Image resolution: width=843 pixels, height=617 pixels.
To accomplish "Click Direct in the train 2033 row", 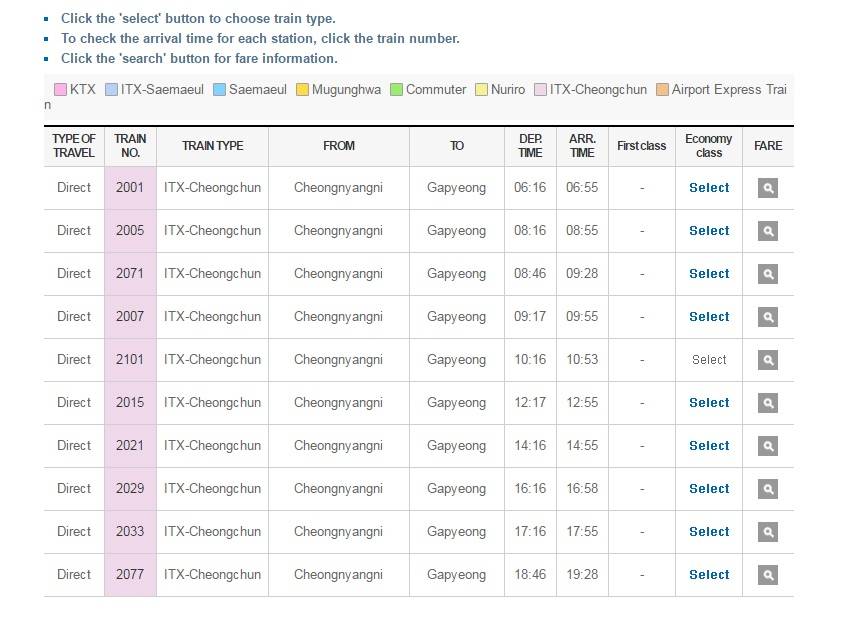I will [74, 532].
